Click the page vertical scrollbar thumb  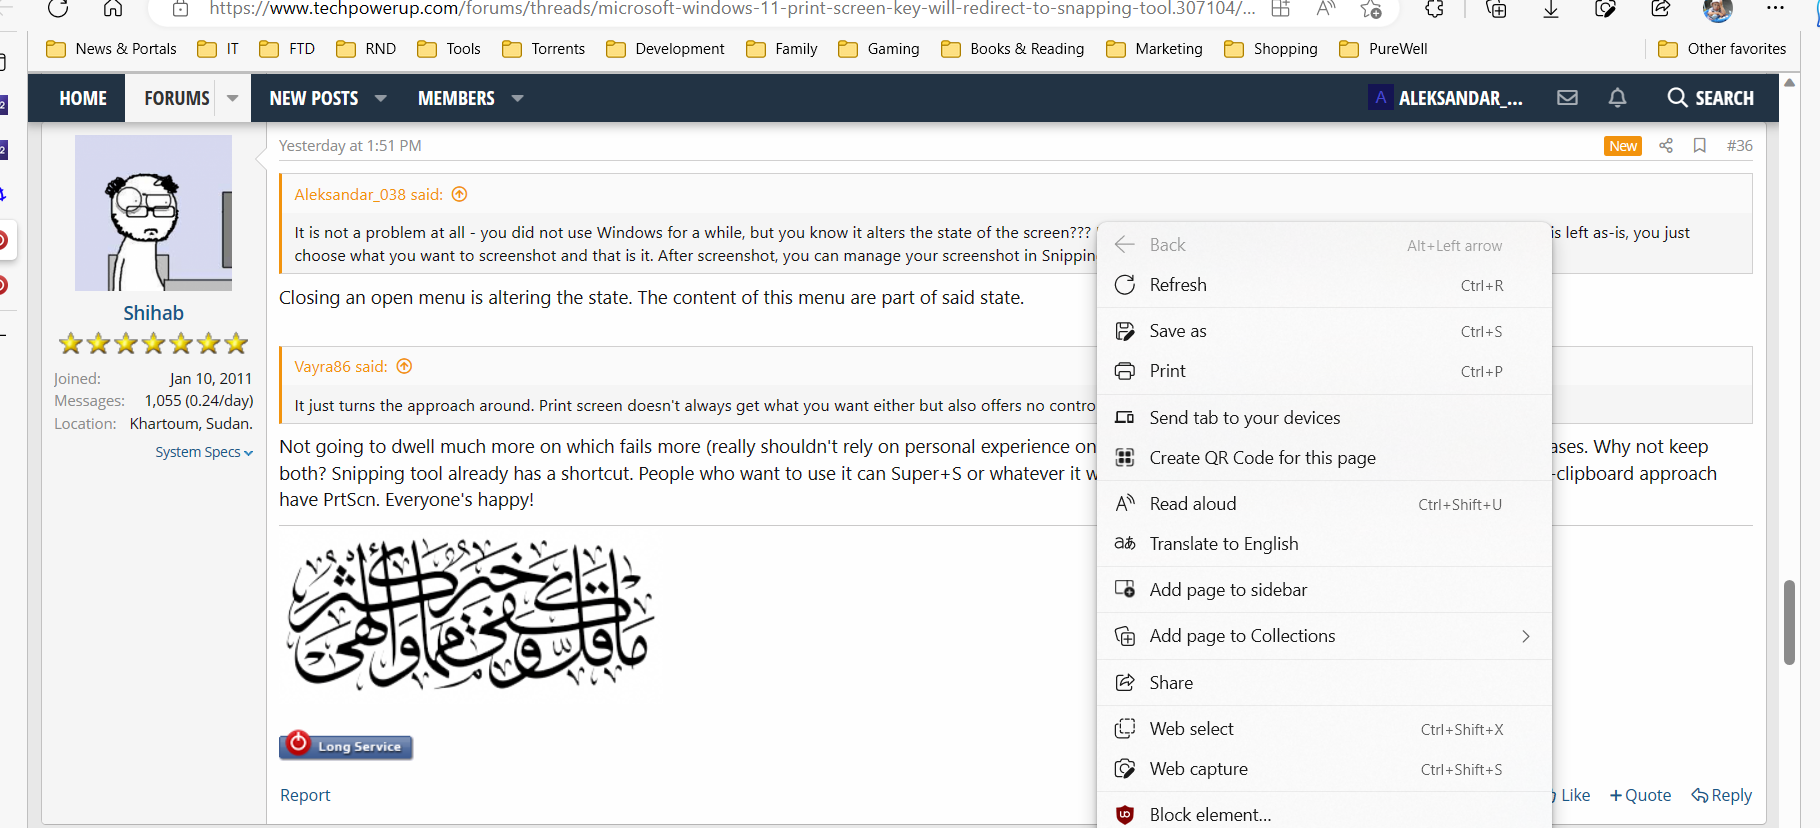click(x=1789, y=622)
